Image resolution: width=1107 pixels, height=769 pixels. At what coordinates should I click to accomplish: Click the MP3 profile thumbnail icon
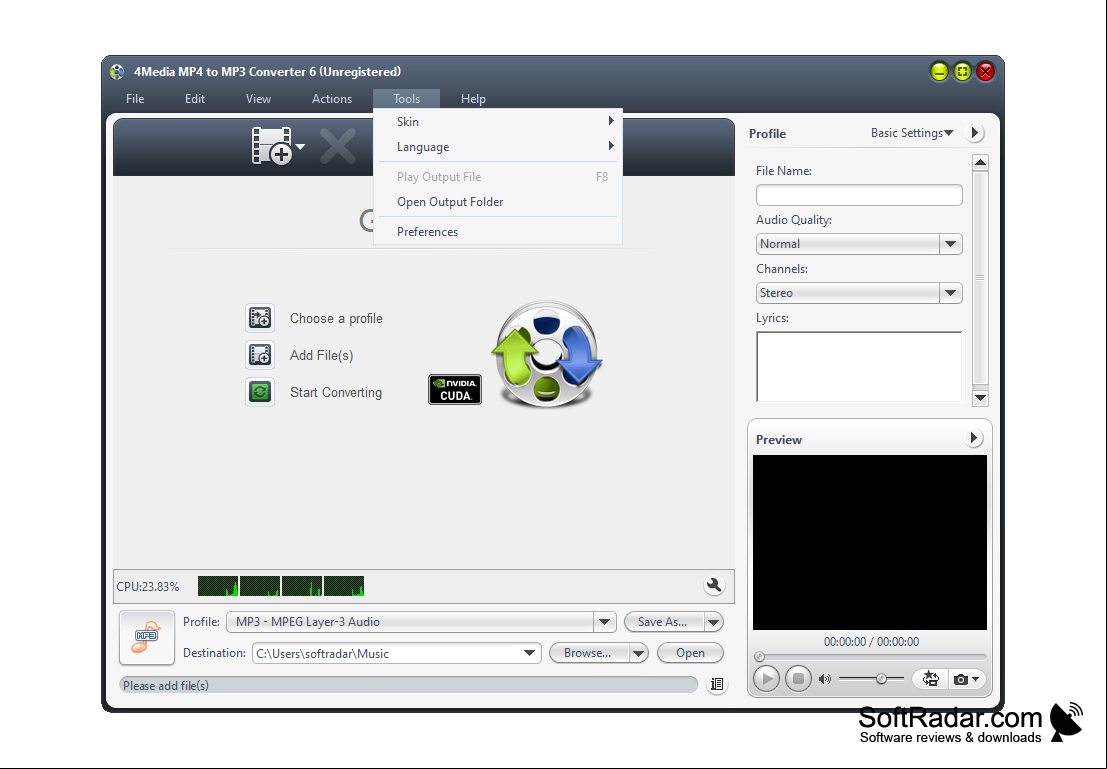[x=147, y=637]
